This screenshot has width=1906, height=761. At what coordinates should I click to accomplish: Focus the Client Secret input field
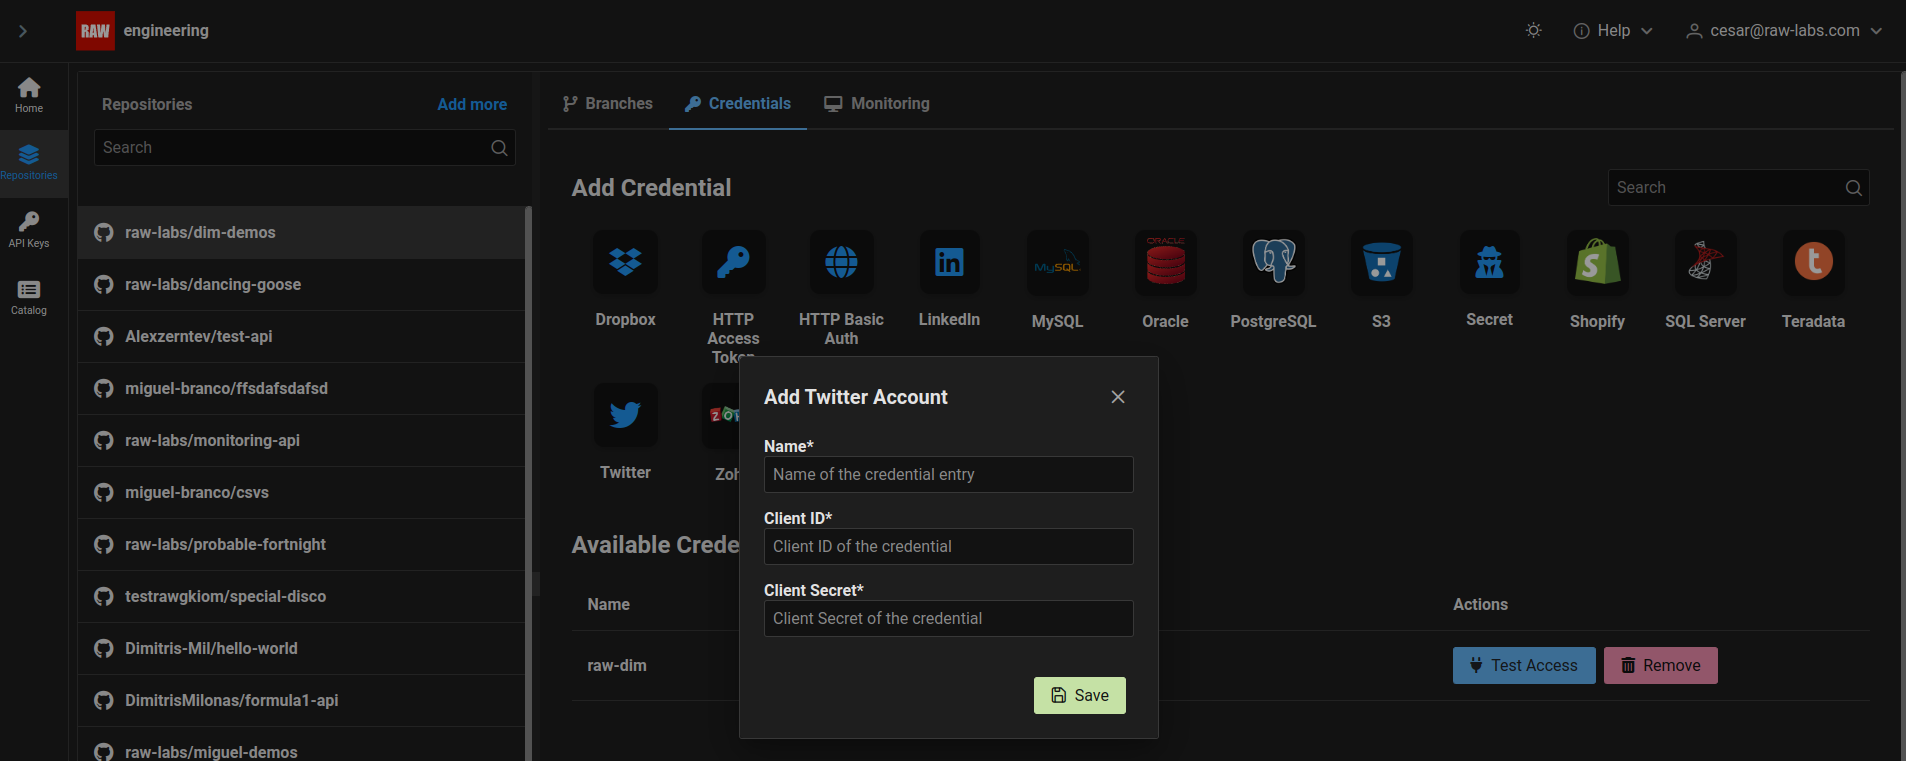948,619
